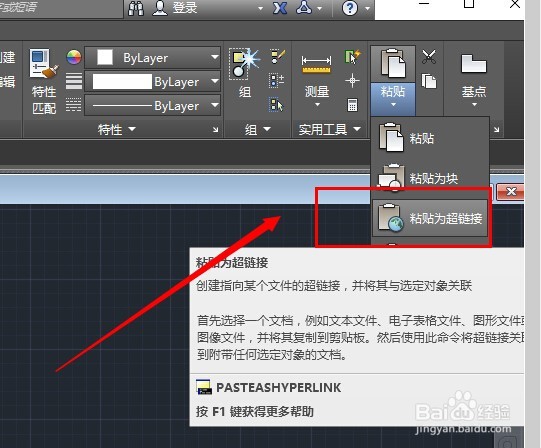Open the Quick Calculator icon
Viewport: 541px width, 448px height.
point(352,105)
